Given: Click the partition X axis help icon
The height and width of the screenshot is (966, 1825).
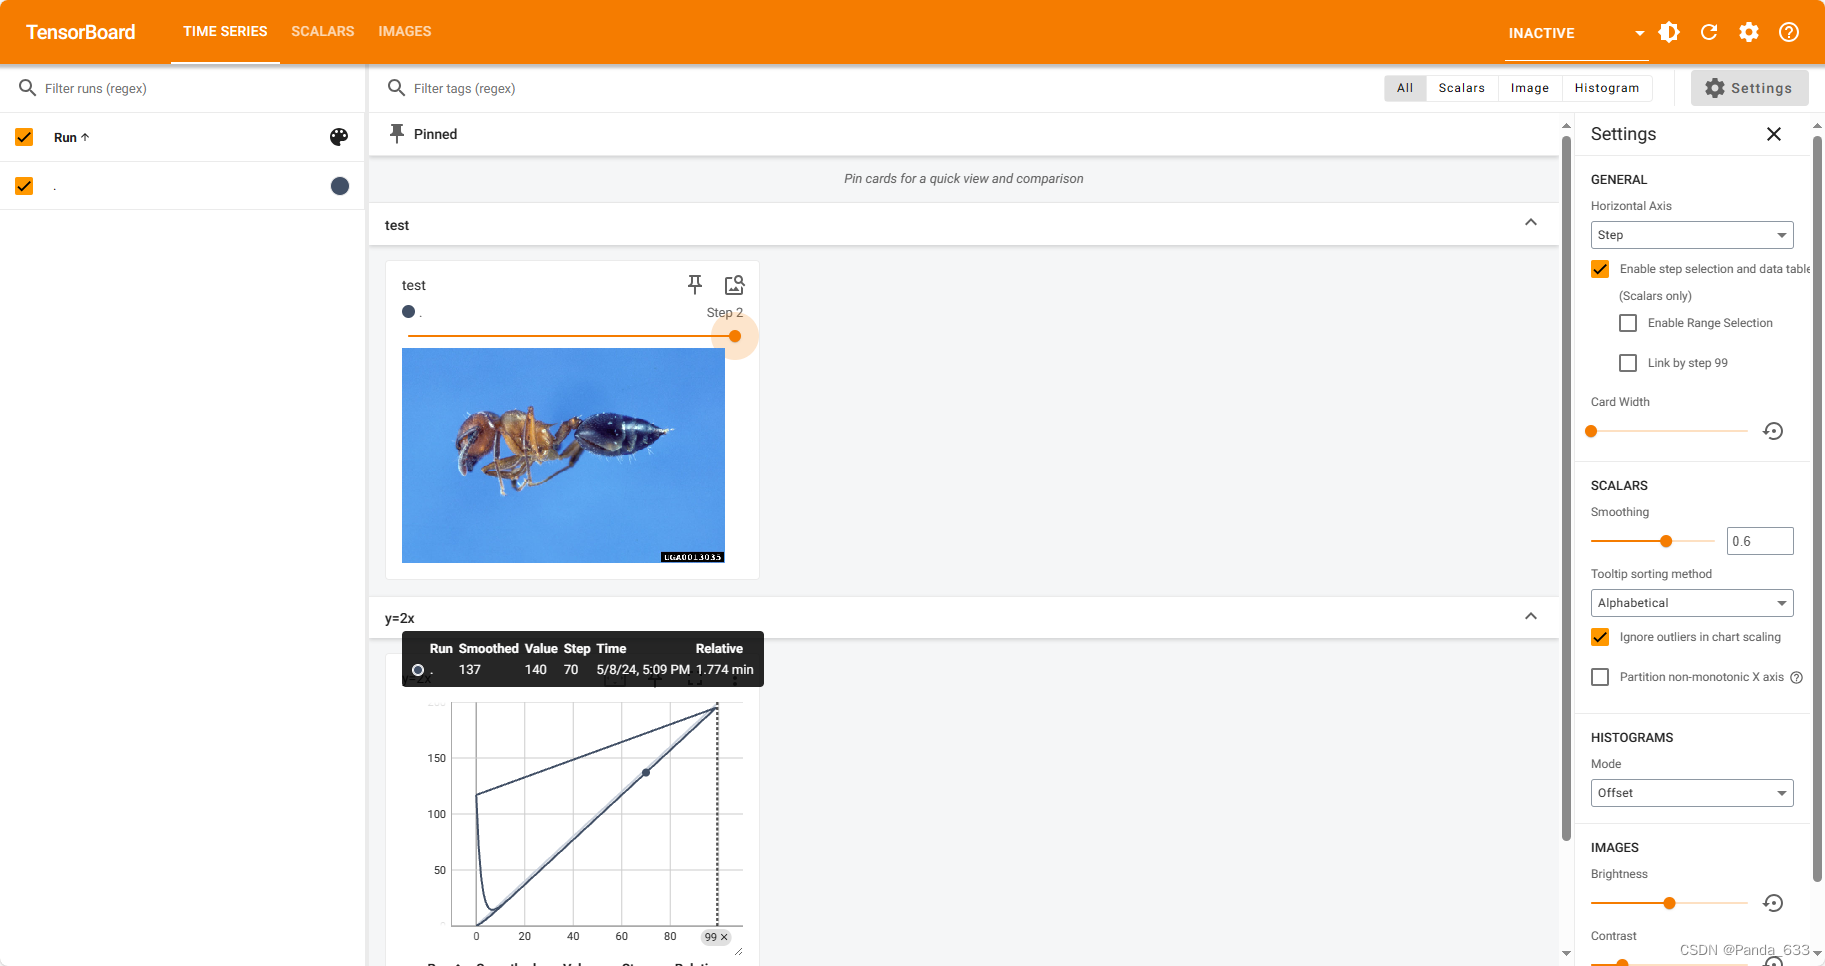Looking at the screenshot, I should (1796, 677).
